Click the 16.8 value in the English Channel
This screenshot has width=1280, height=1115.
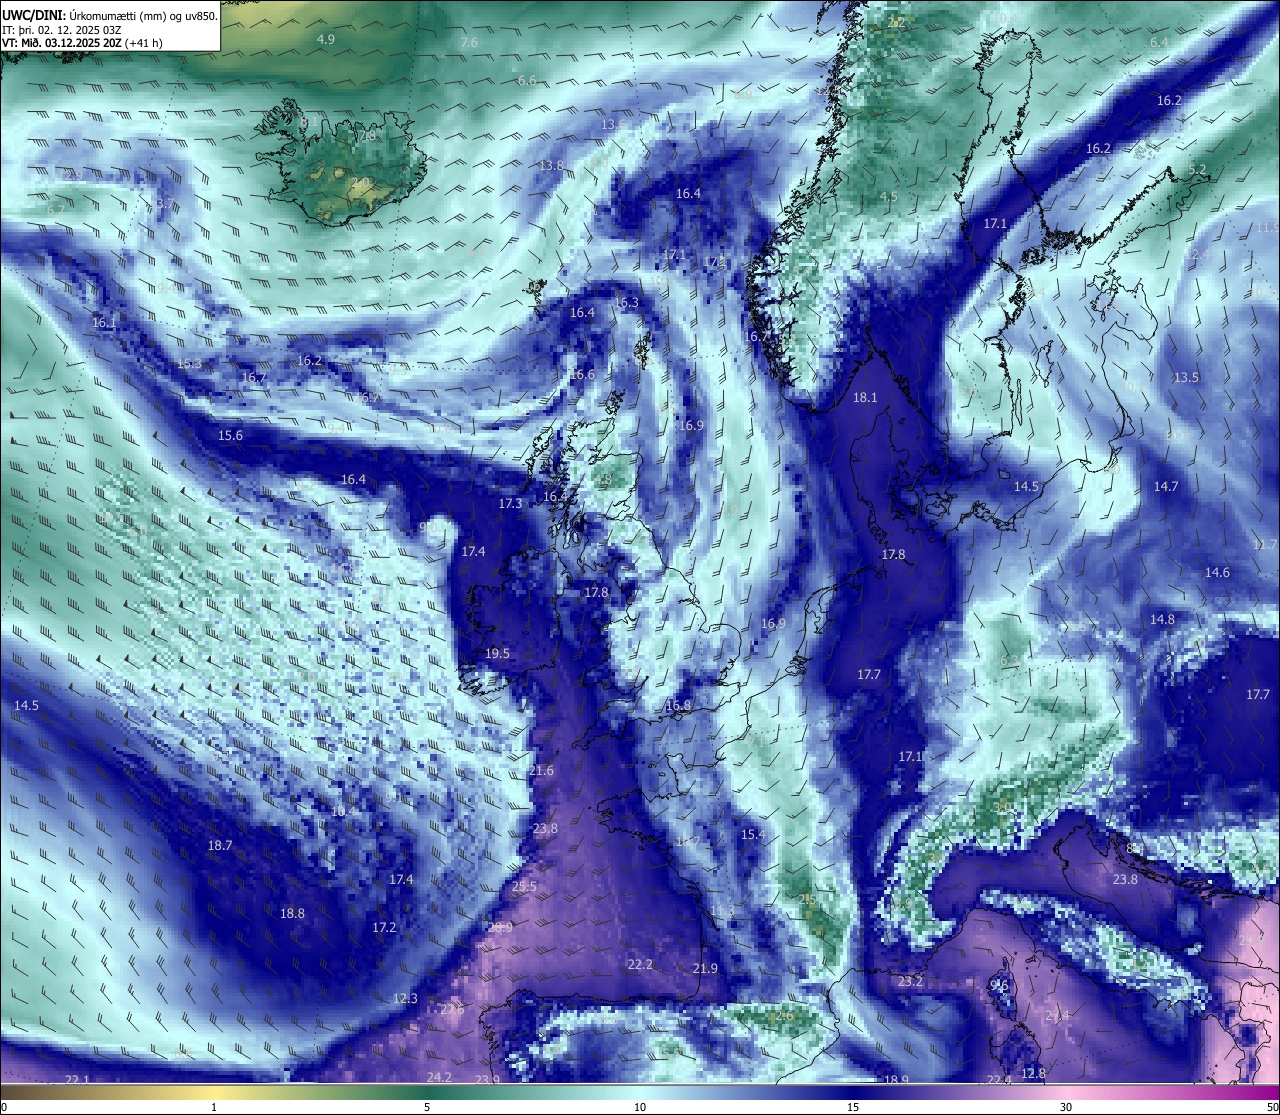point(678,705)
